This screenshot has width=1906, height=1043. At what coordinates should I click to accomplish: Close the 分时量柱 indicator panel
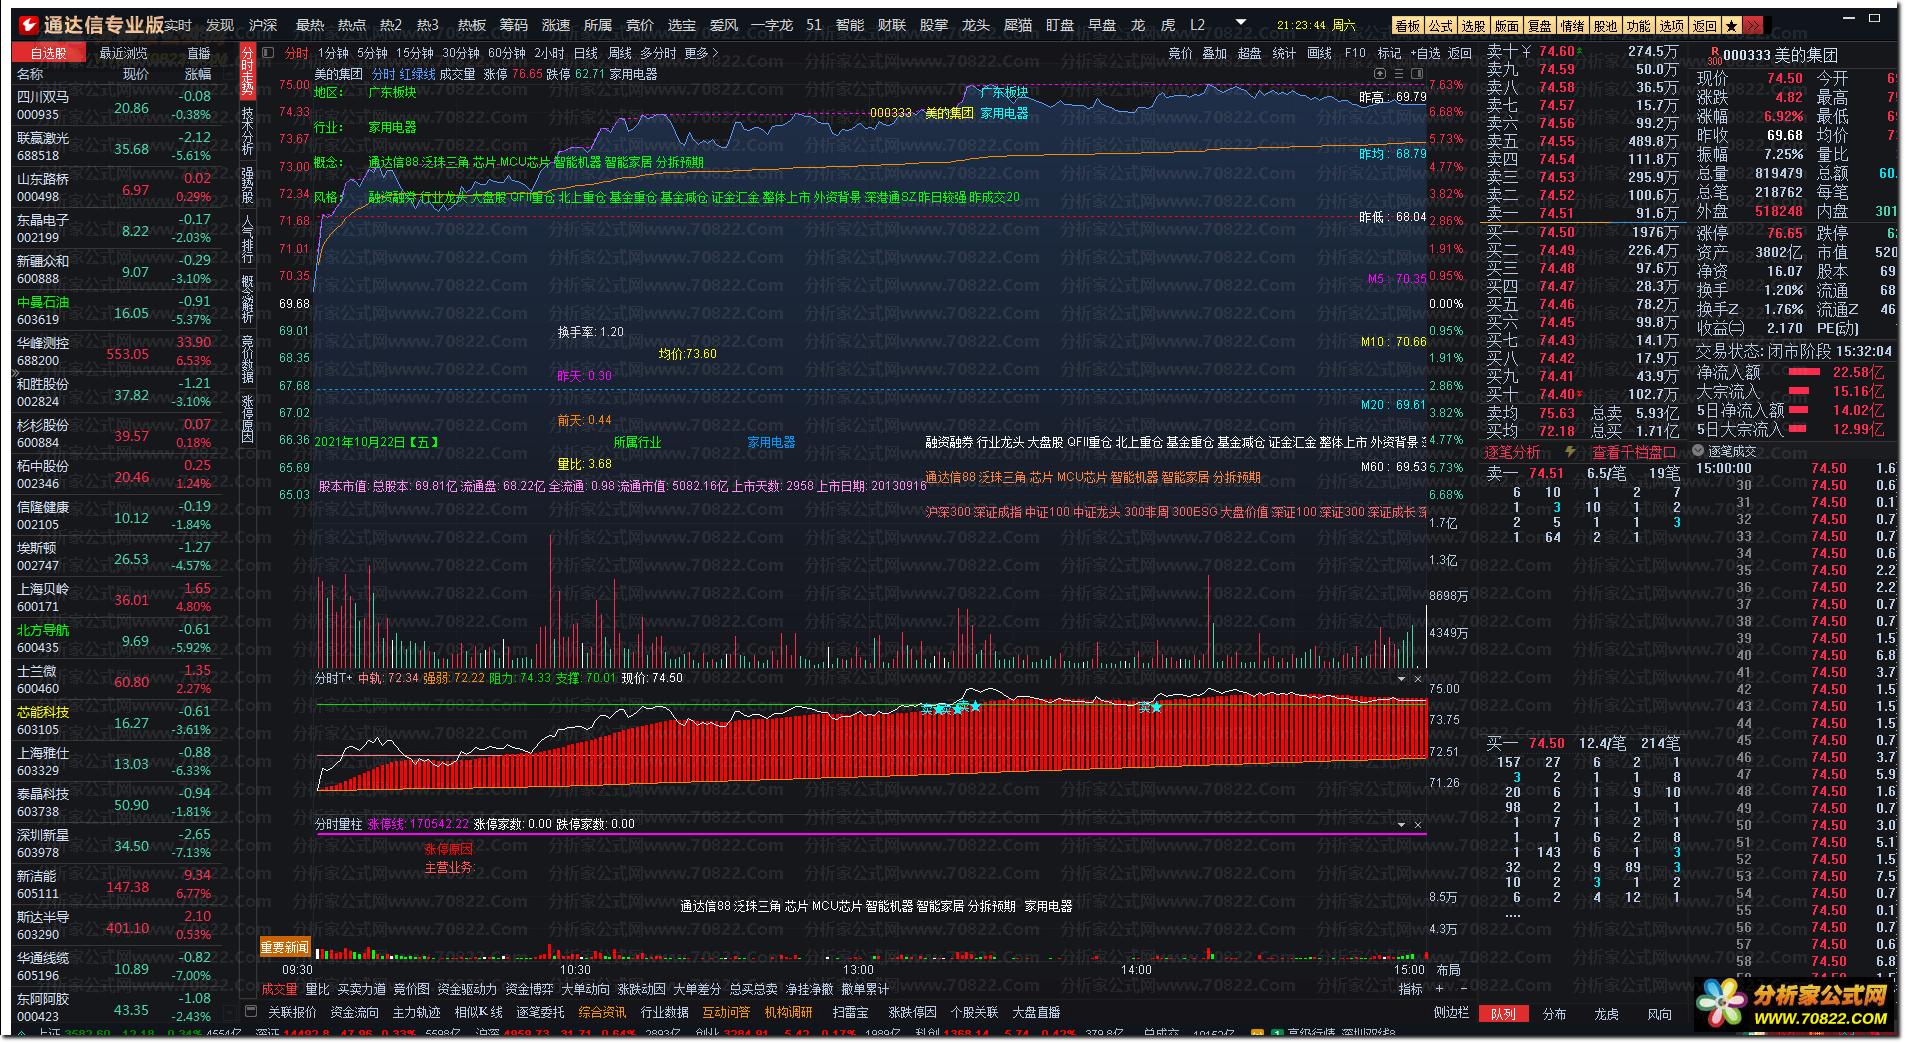click(1418, 825)
